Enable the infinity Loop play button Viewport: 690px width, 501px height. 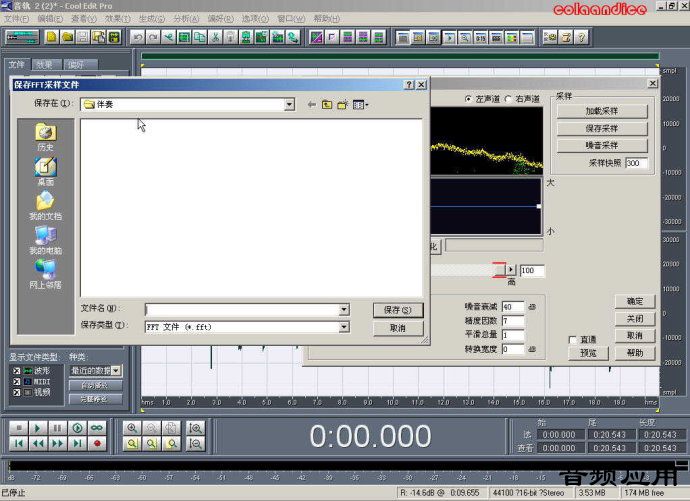click(97, 428)
